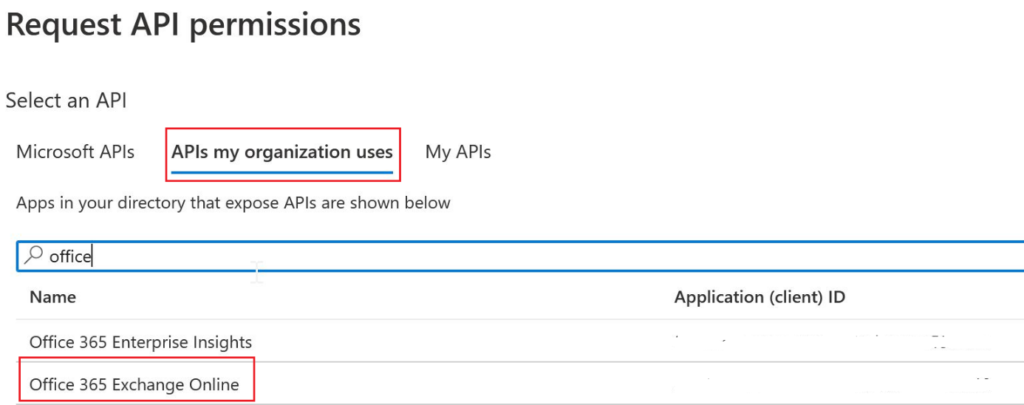Select the APIs my organization uses tab

pos(282,152)
